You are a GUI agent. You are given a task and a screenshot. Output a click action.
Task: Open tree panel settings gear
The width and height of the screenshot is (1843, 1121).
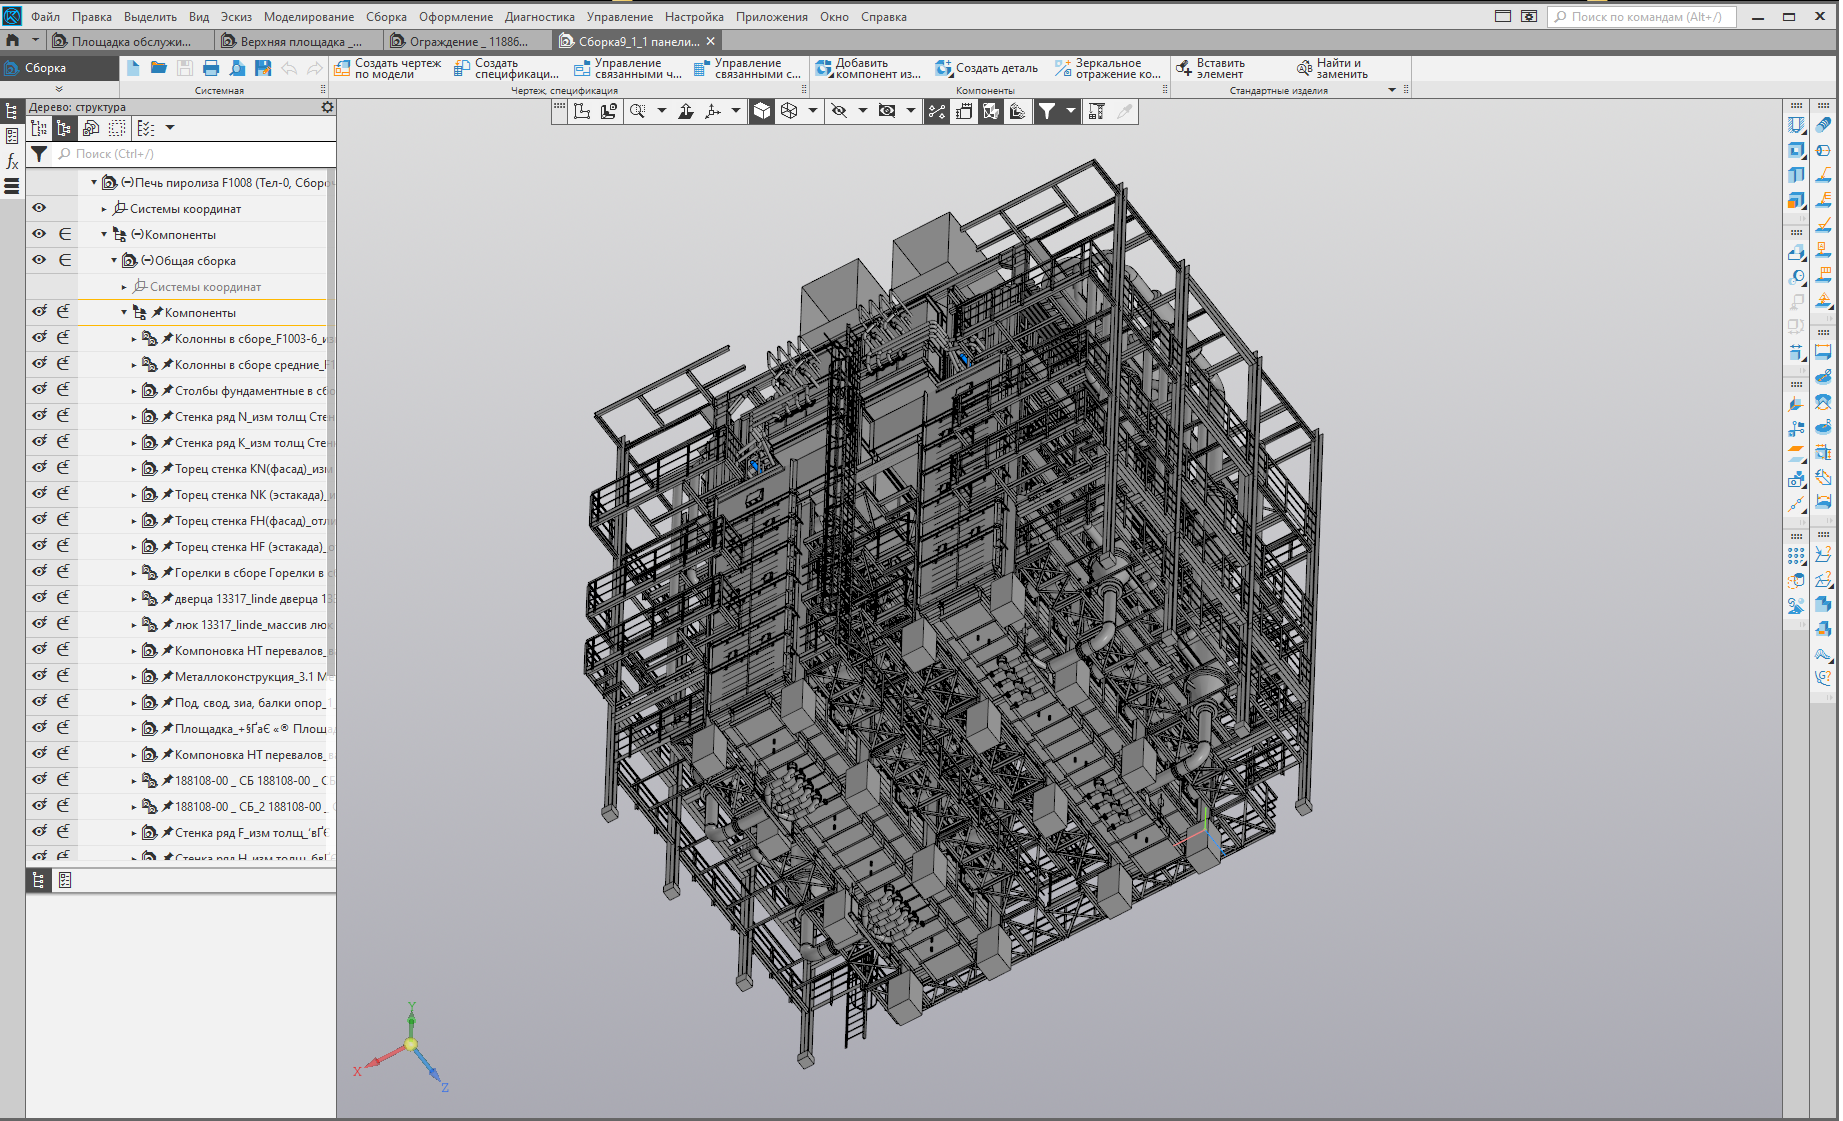[327, 107]
